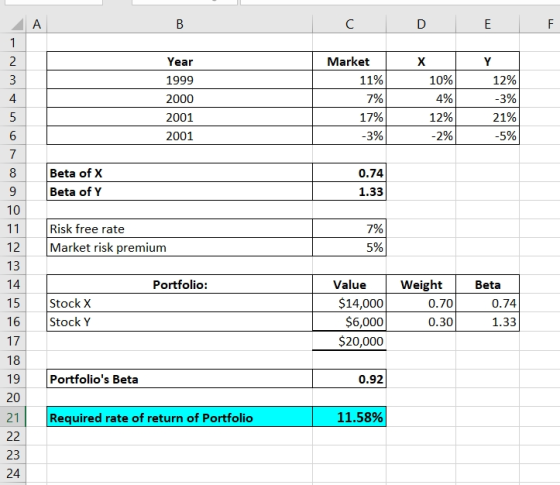The width and height of the screenshot is (560, 485).
Task: Click the cell containing year 2000
Action: pyautogui.click(x=179, y=98)
